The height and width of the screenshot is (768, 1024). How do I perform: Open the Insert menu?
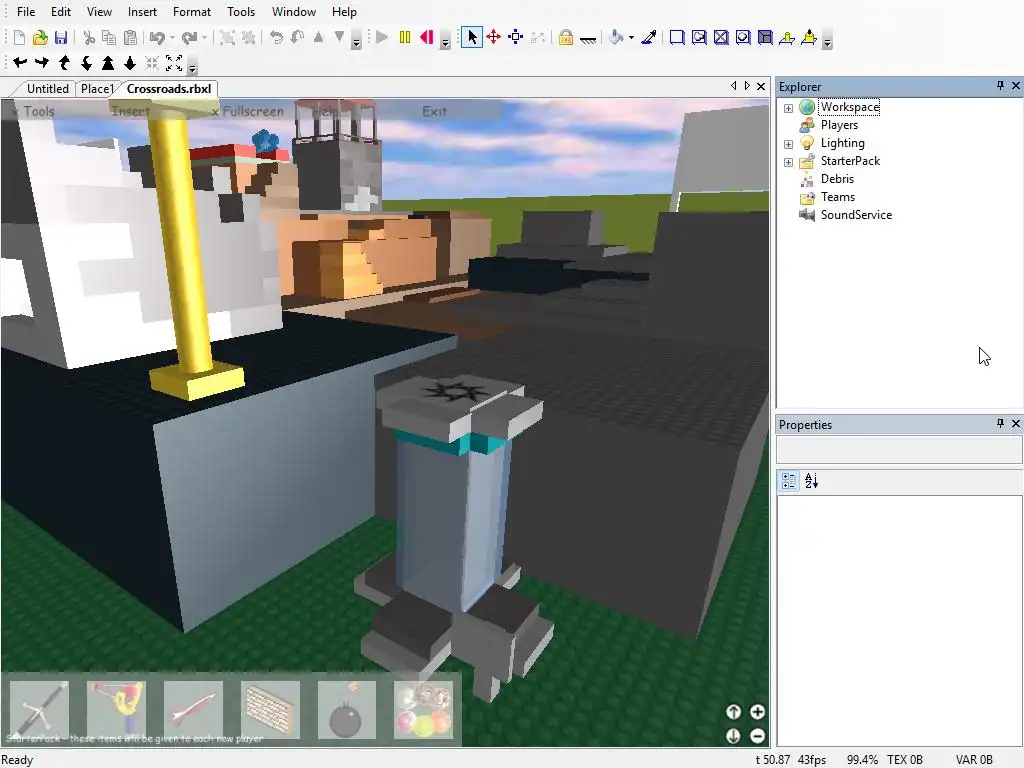click(x=142, y=12)
